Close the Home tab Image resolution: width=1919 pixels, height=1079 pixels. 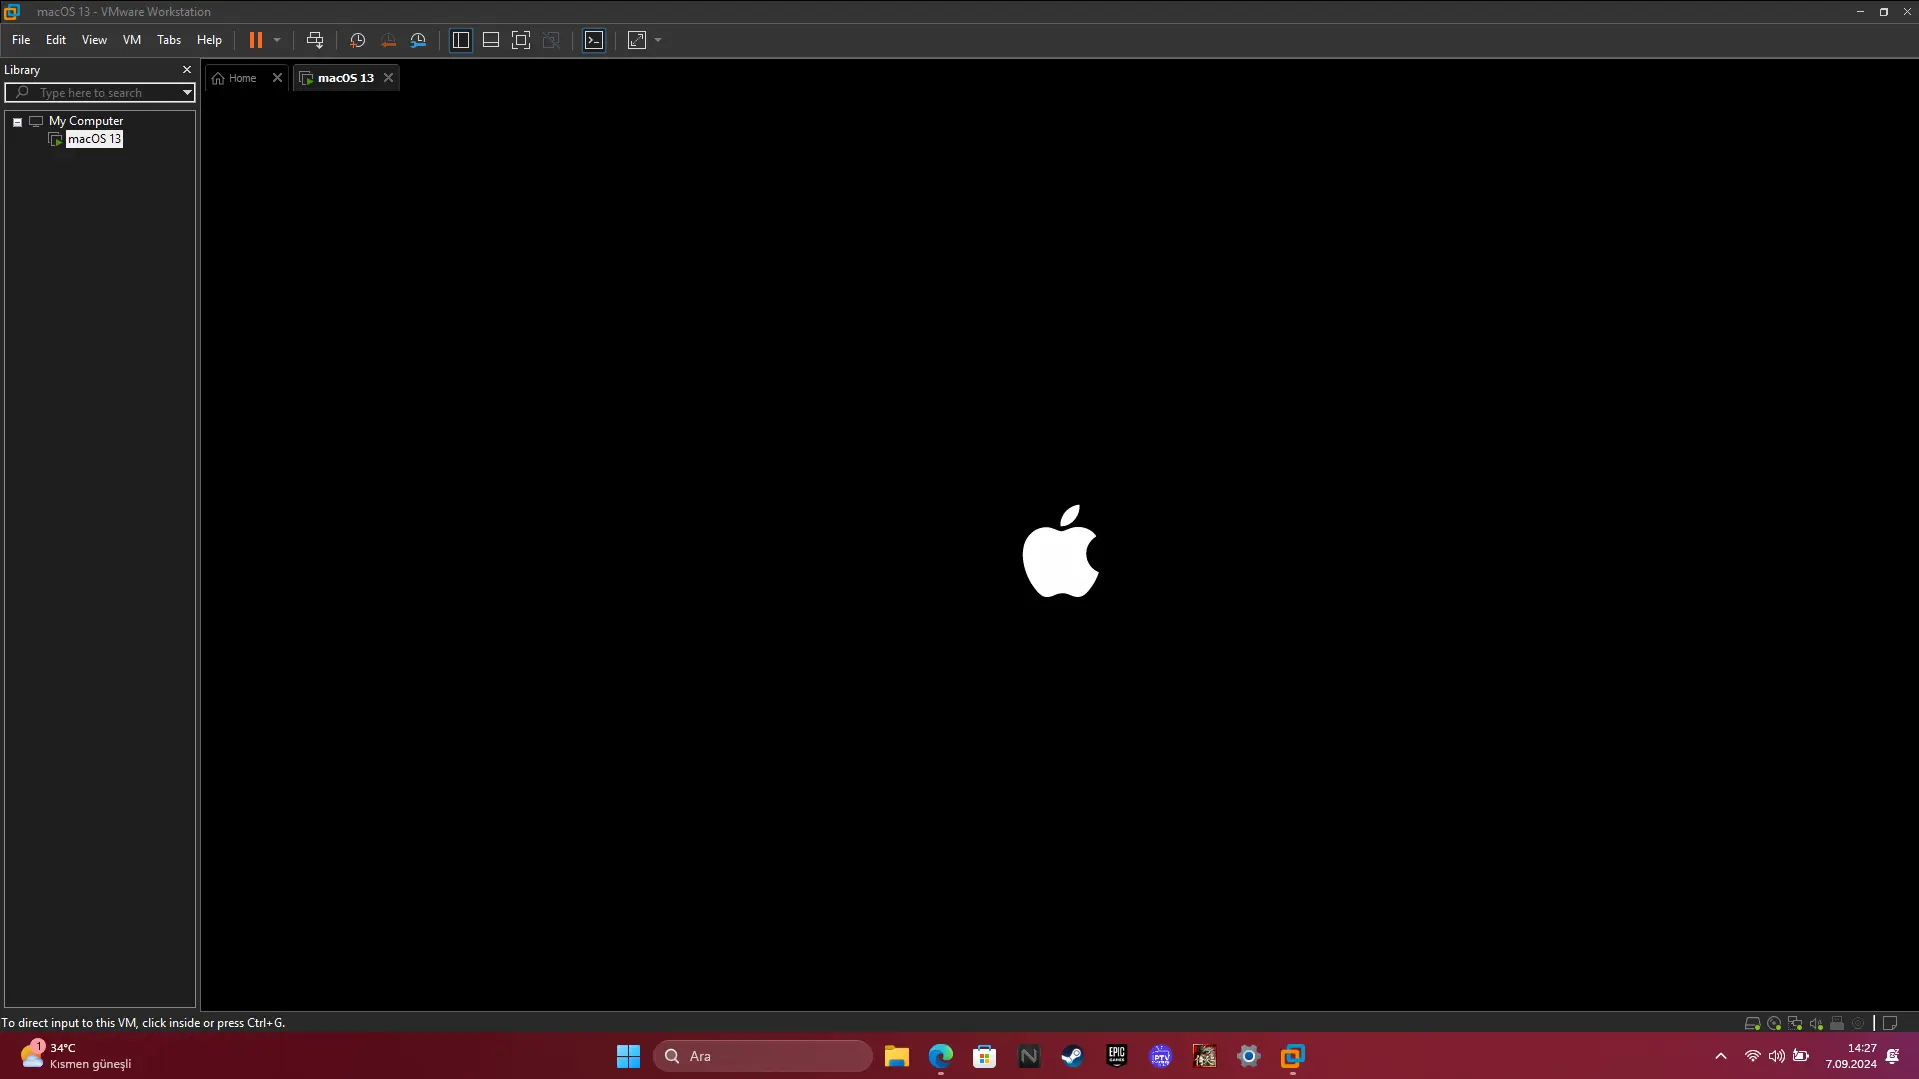pyautogui.click(x=278, y=78)
